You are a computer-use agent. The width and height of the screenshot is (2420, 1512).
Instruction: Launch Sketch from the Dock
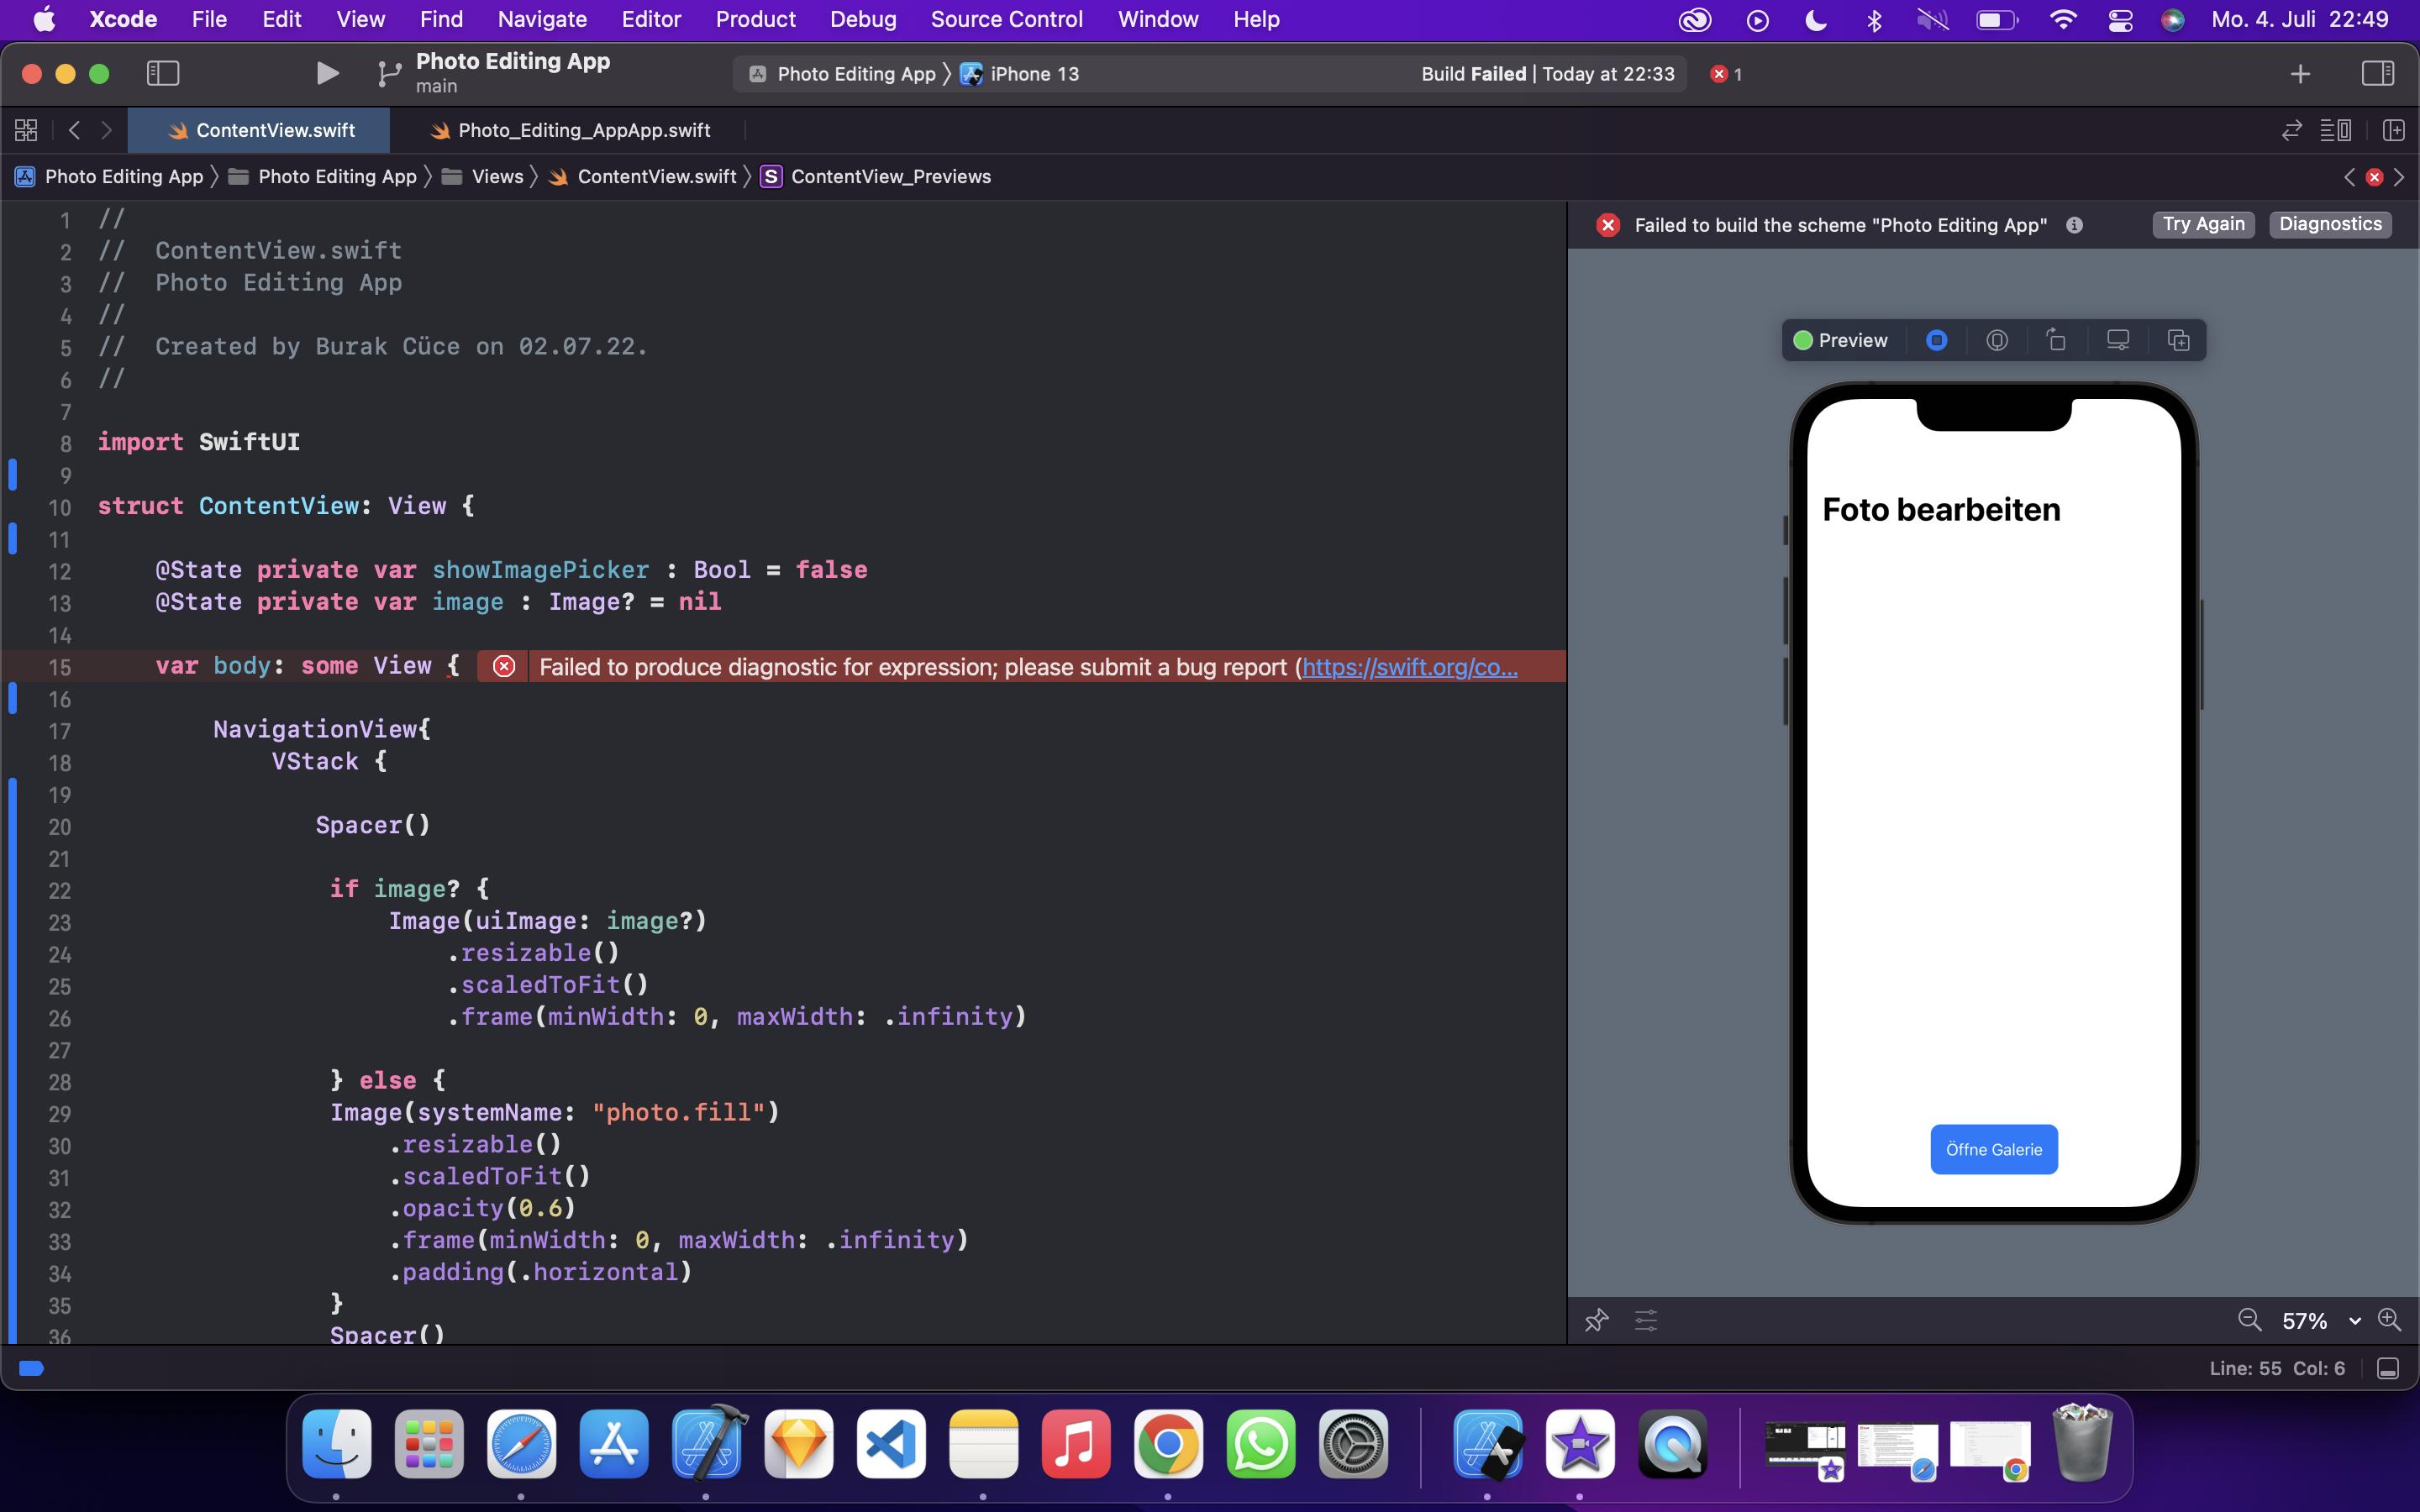[x=798, y=1444]
